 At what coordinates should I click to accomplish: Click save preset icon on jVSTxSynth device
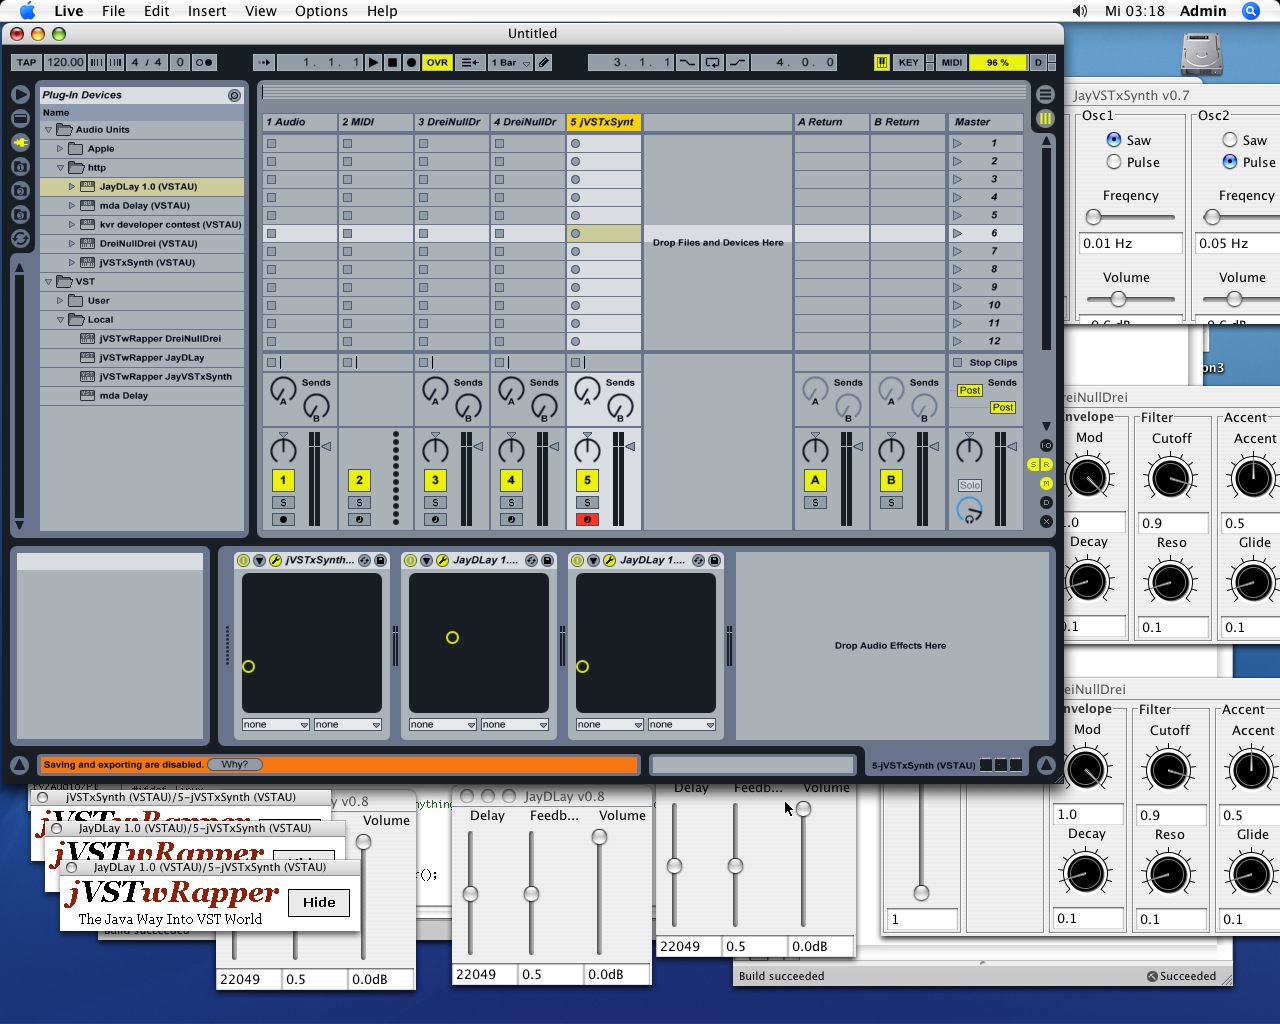click(x=380, y=561)
